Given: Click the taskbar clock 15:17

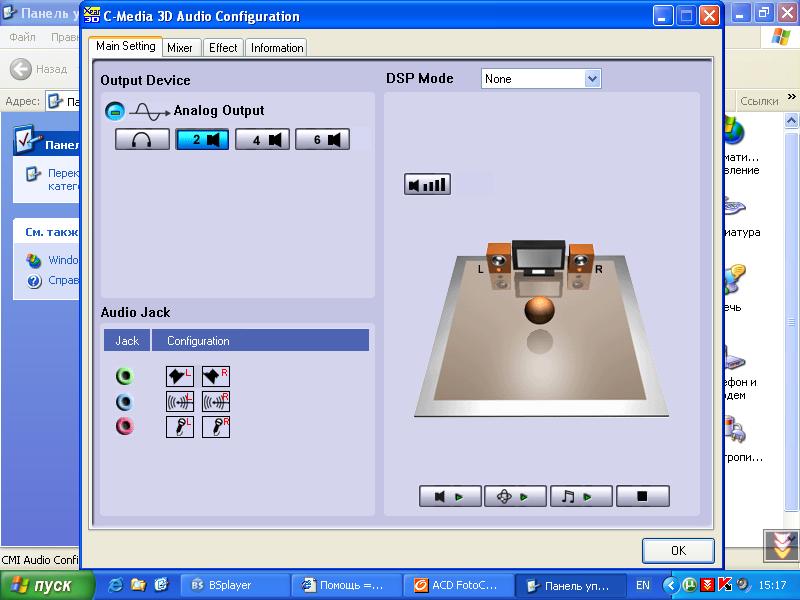Looking at the screenshot, I should point(772,585).
